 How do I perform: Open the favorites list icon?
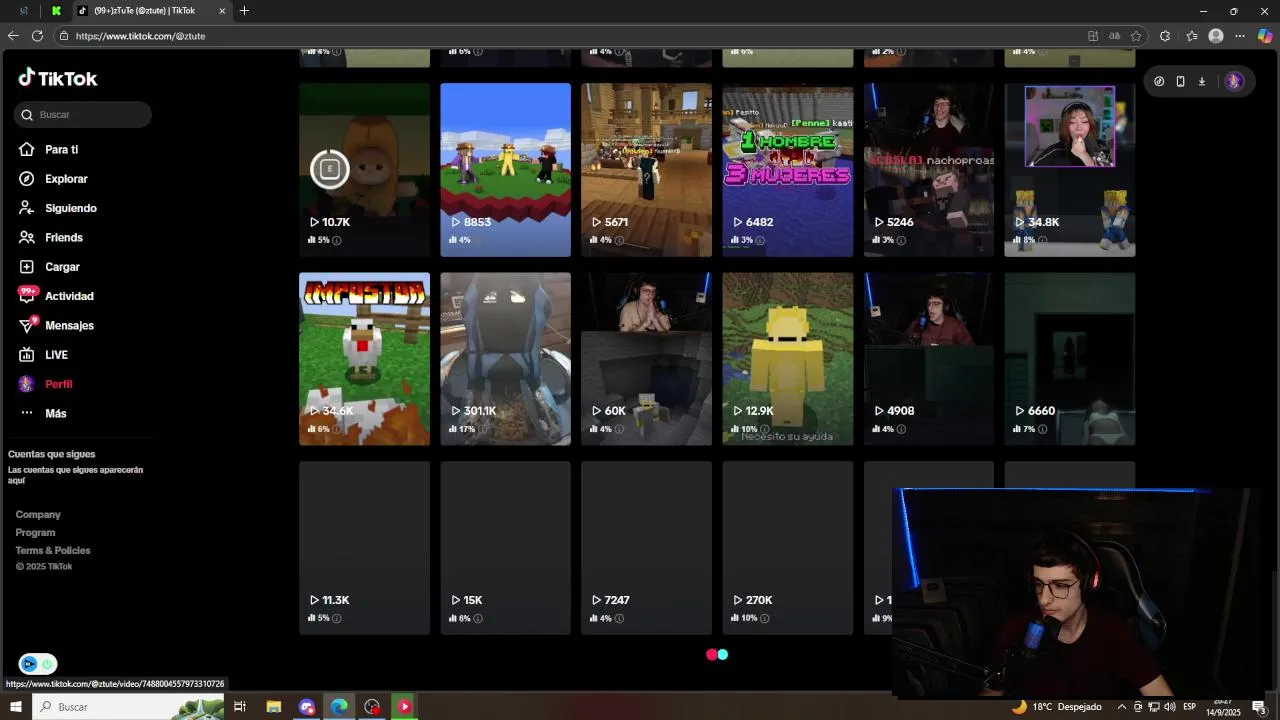(x=1192, y=36)
